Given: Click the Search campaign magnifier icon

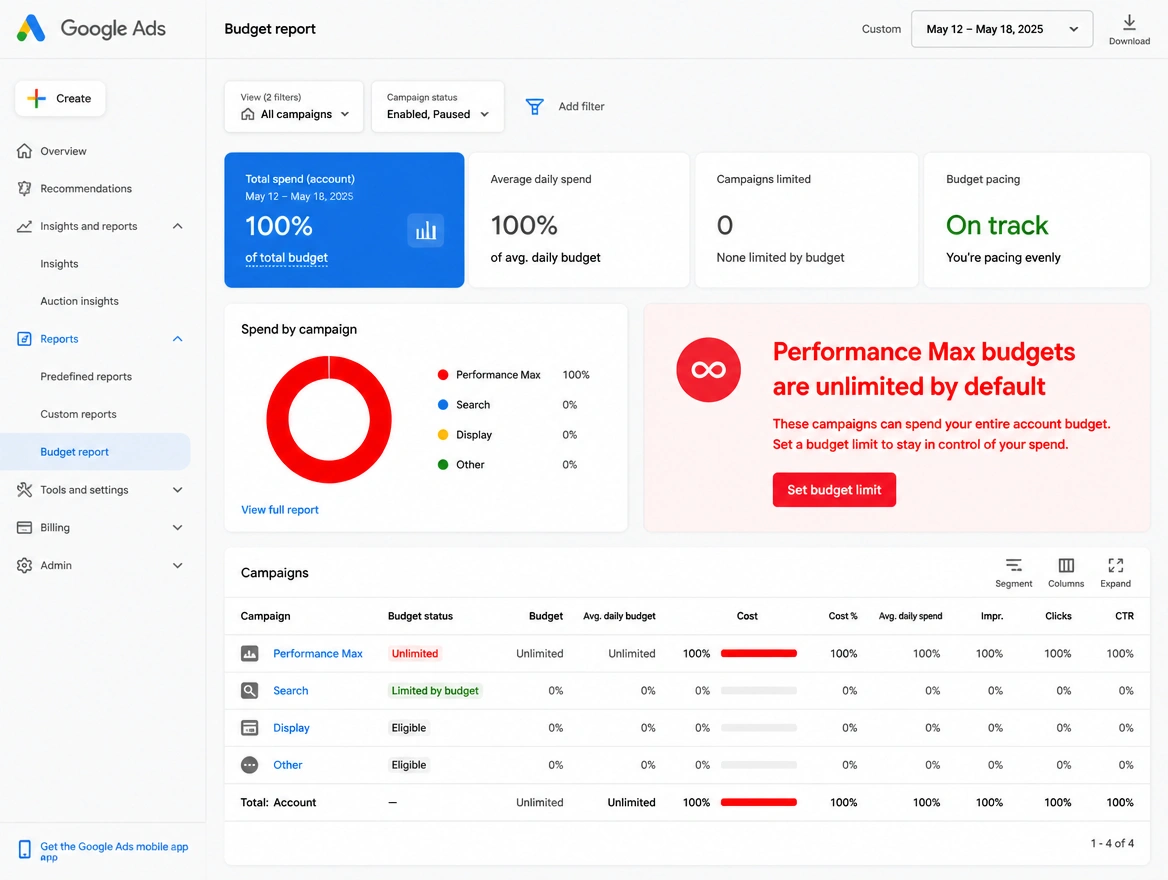Looking at the screenshot, I should 250,691.
